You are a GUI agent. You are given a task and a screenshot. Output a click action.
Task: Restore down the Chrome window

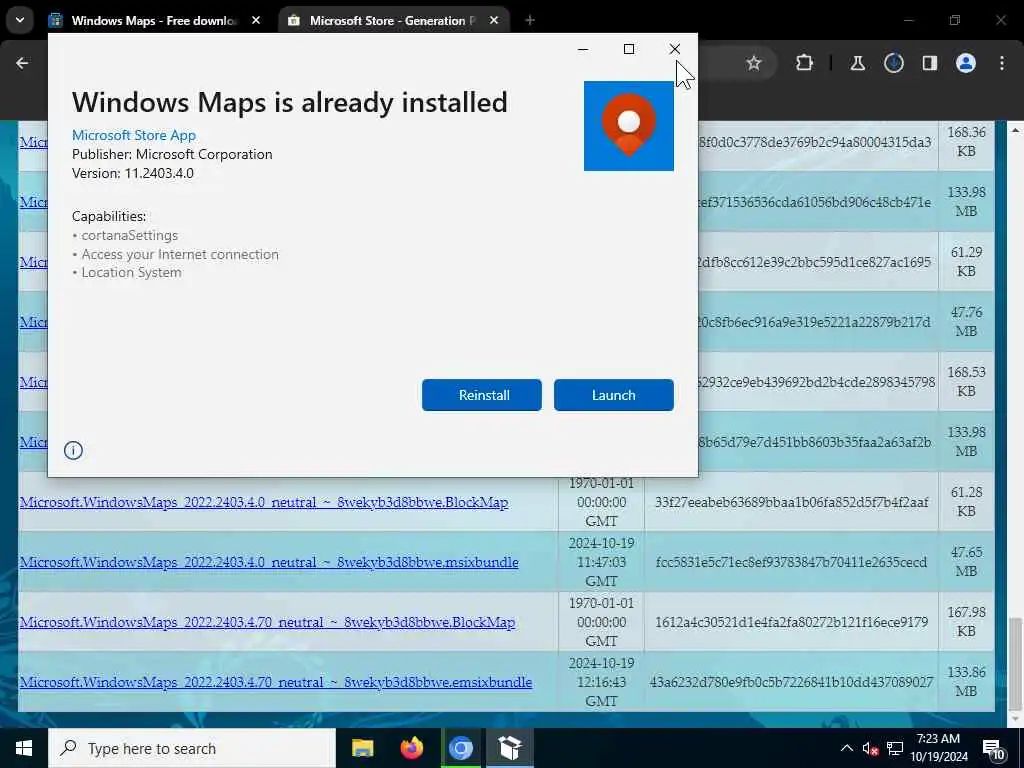(x=955, y=20)
